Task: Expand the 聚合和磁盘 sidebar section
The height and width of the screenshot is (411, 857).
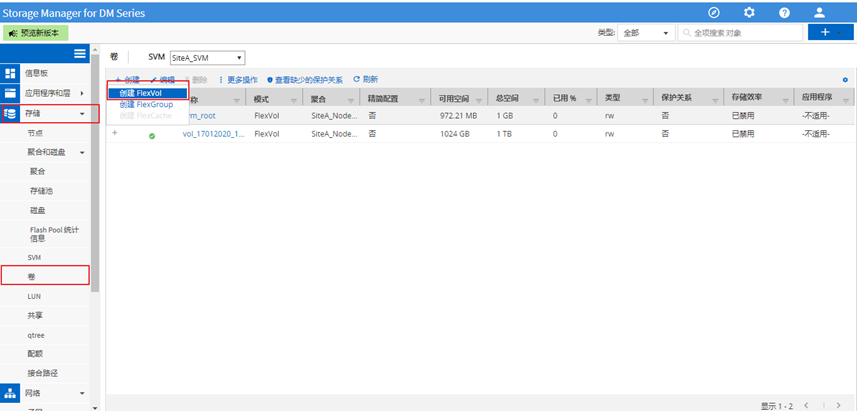Action: point(82,152)
